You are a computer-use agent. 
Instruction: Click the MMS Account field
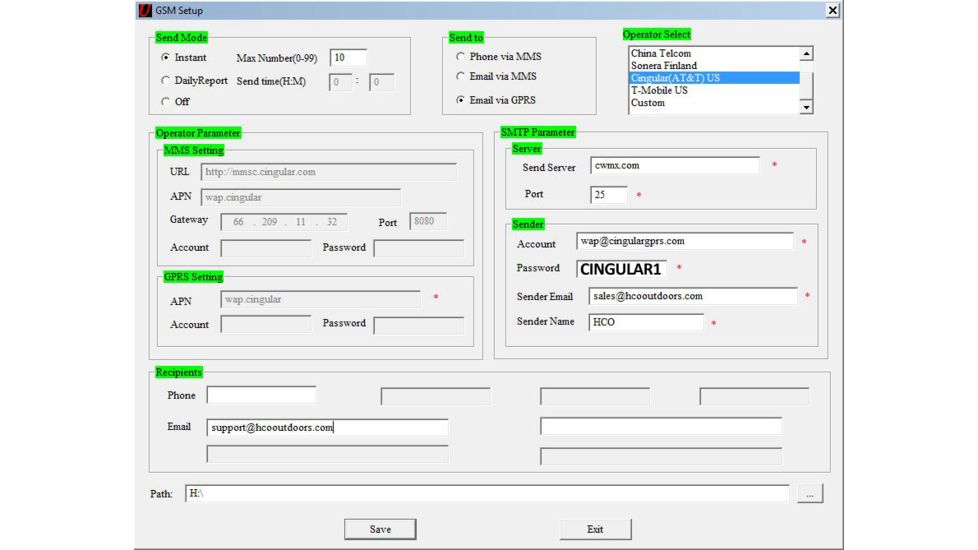pyautogui.click(x=266, y=248)
